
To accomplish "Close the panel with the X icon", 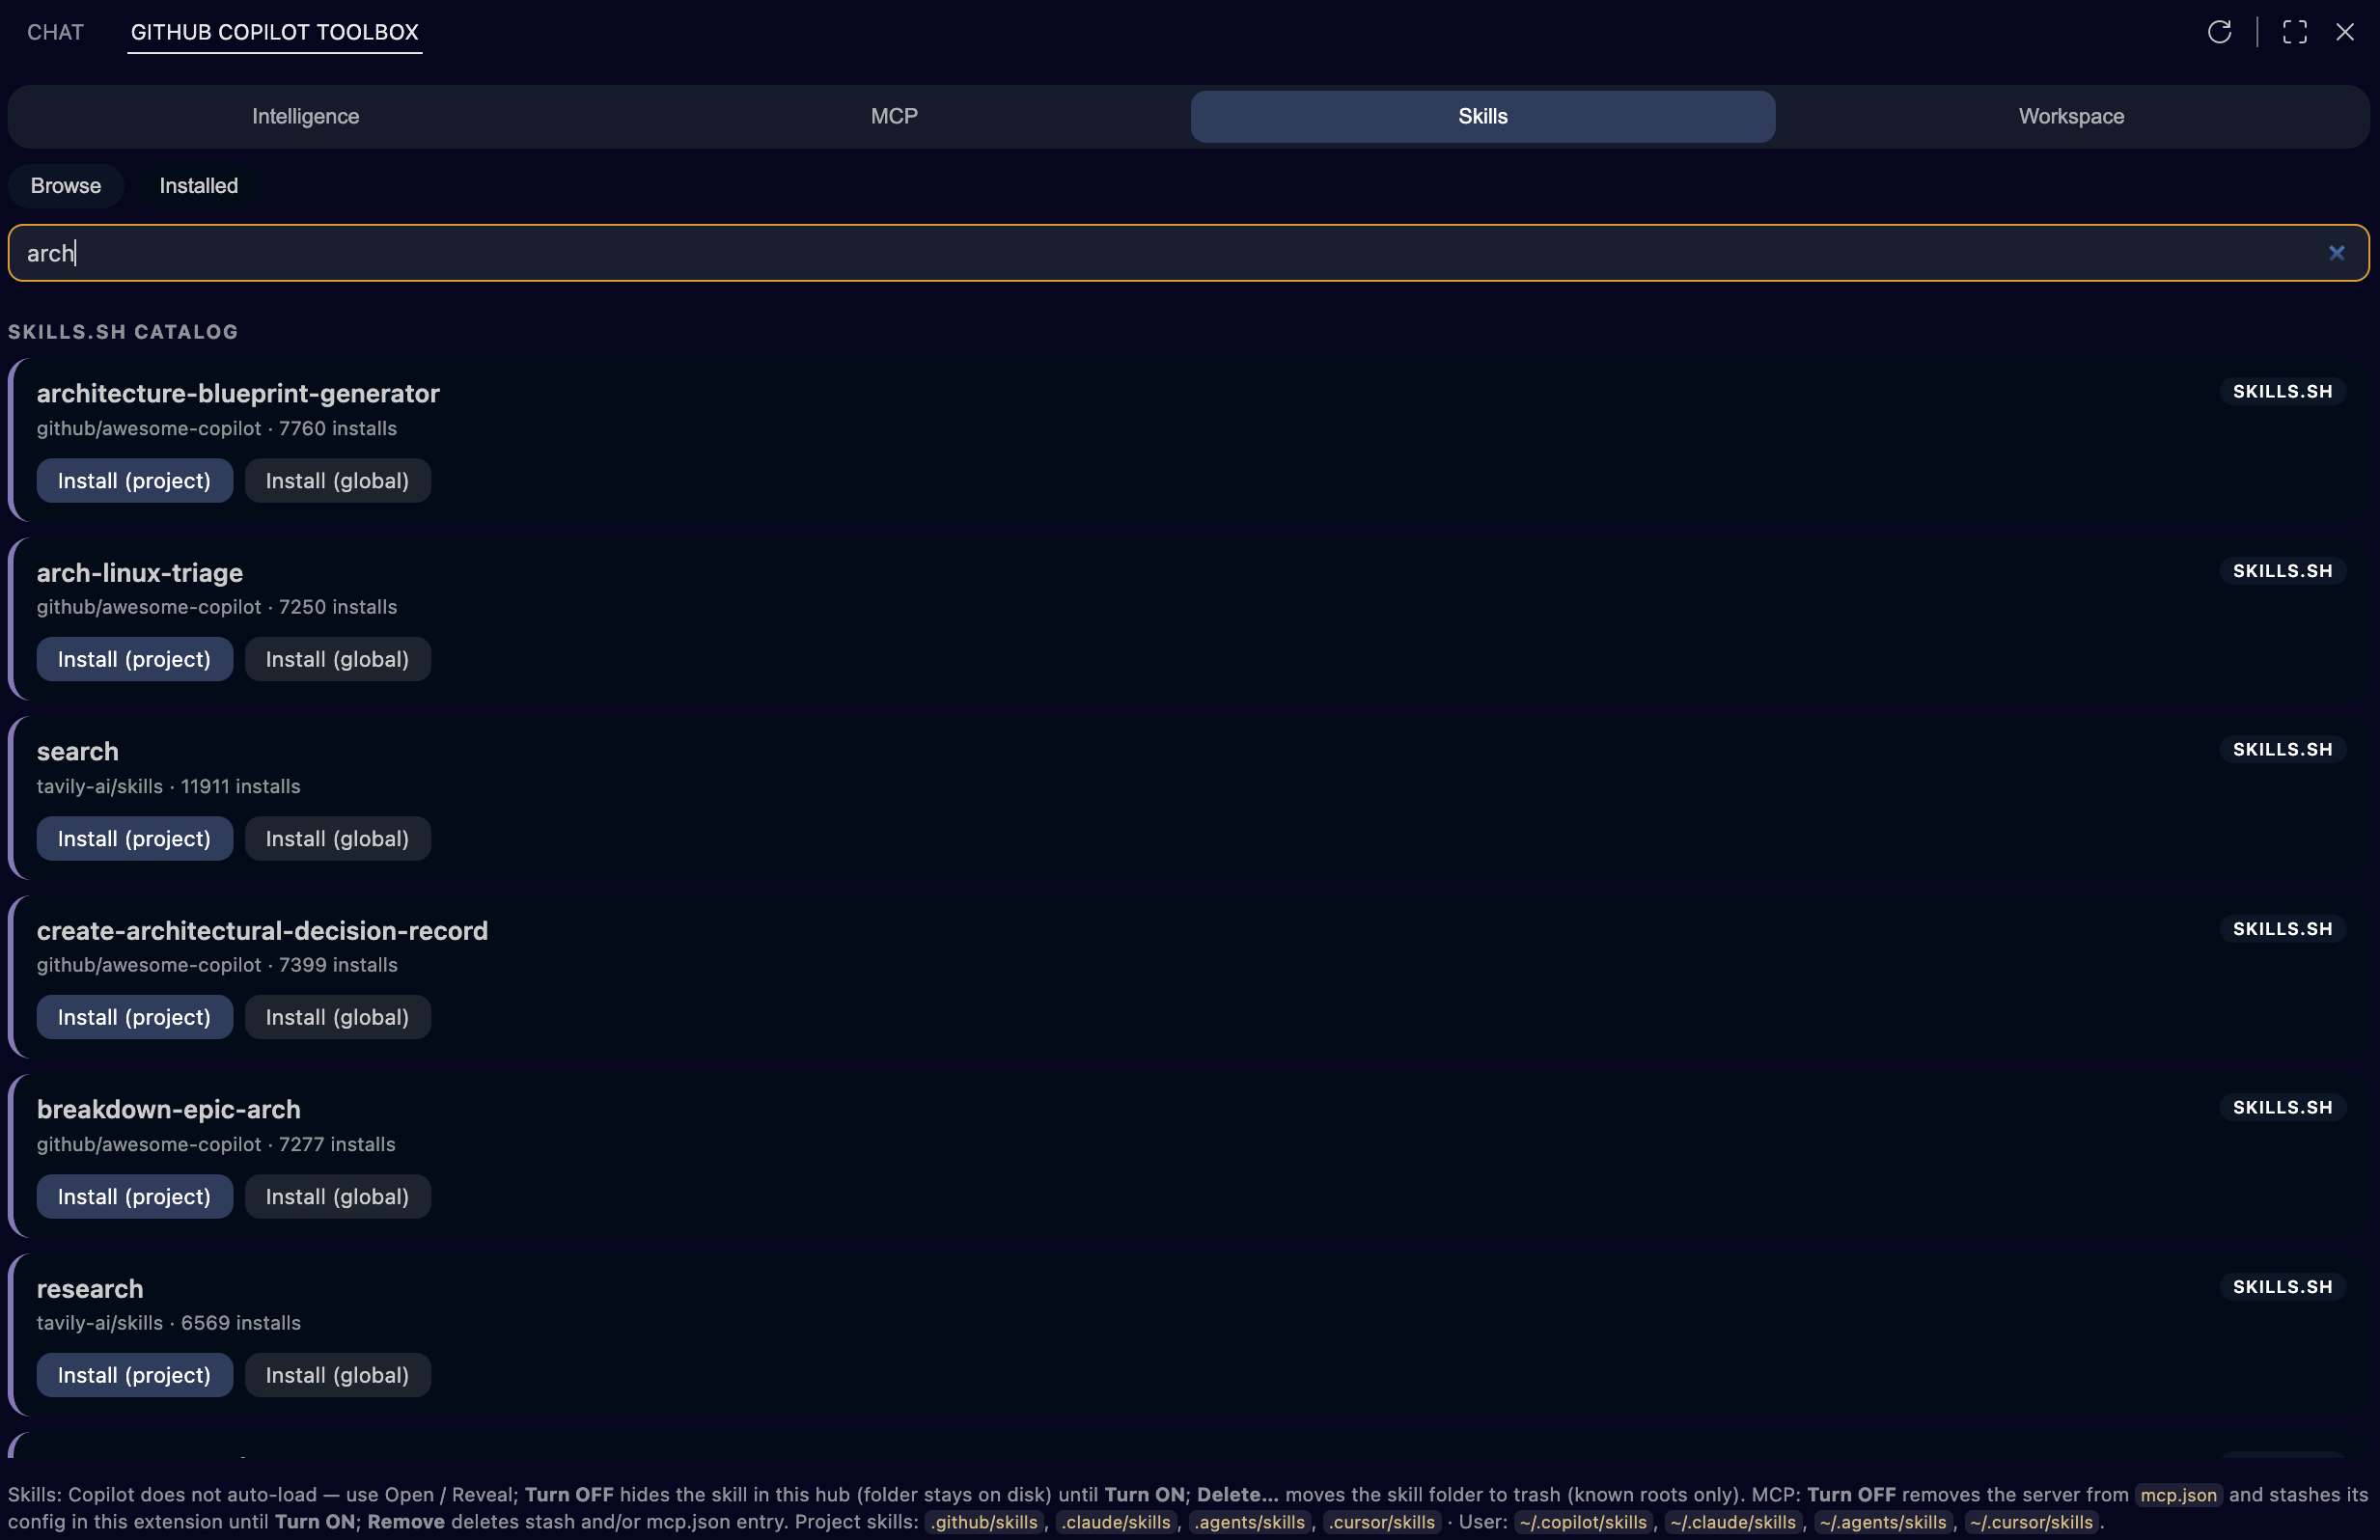I will [x=2344, y=32].
